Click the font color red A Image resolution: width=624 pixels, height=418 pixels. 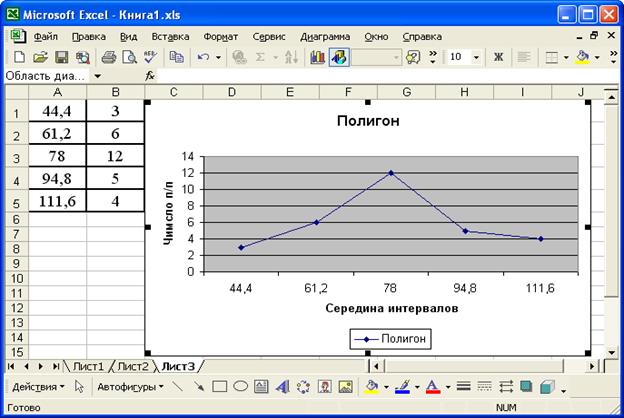[x=433, y=386]
